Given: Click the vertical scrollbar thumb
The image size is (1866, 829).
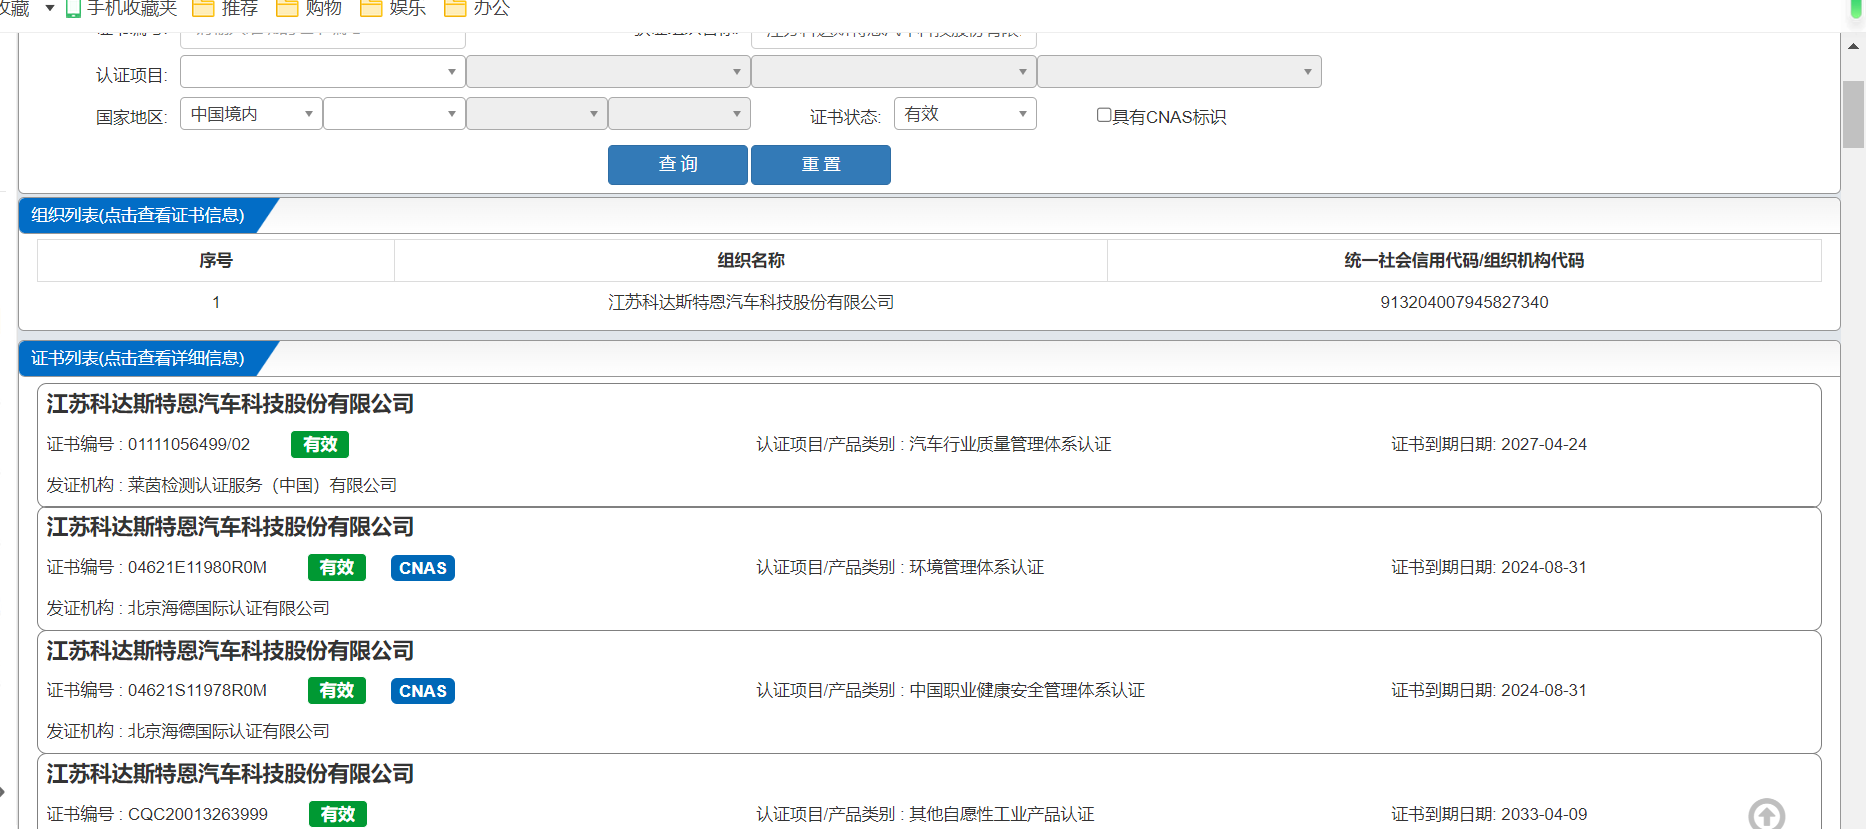Looking at the screenshot, I should [x=1853, y=114].
